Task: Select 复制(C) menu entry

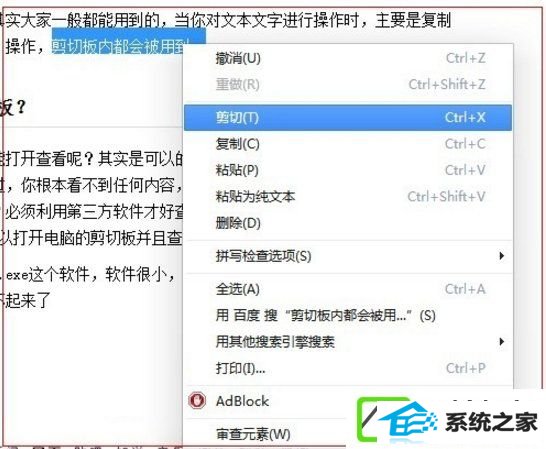Action: point(348,144)
